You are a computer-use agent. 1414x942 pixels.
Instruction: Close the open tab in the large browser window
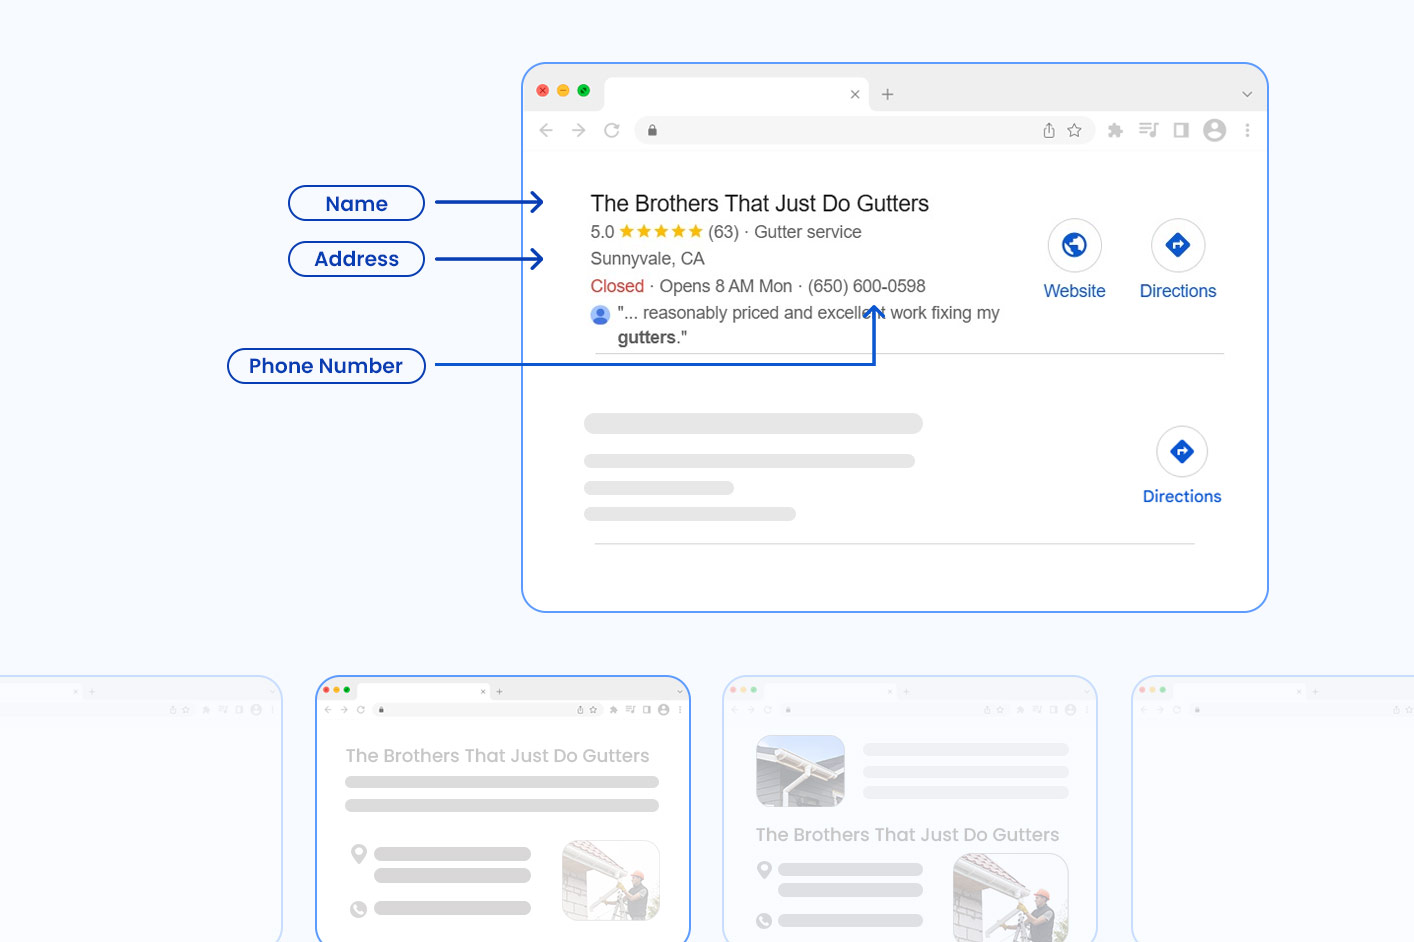tap(855, 94)
